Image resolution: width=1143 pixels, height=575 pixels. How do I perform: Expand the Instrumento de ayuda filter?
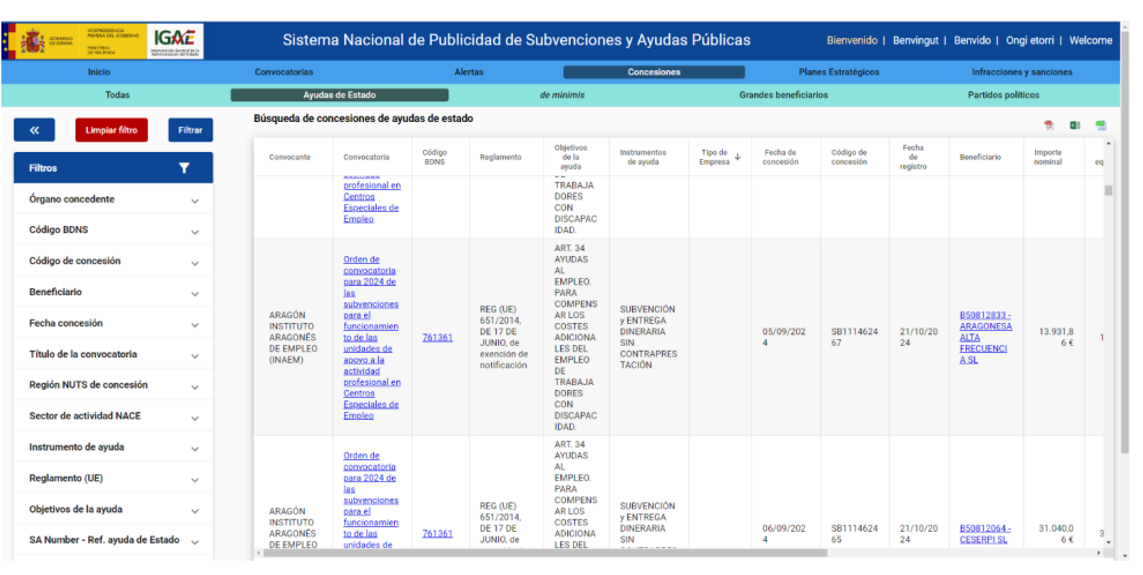(113, 447)
